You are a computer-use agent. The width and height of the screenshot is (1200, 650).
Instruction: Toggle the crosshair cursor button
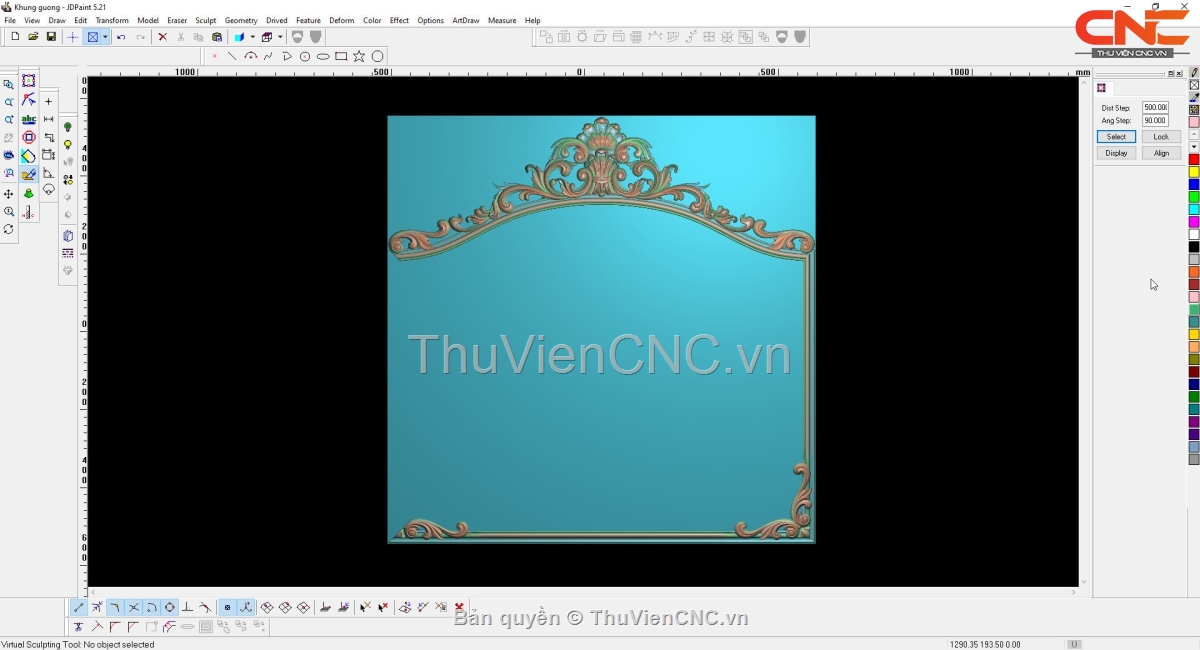click(72, 37)
